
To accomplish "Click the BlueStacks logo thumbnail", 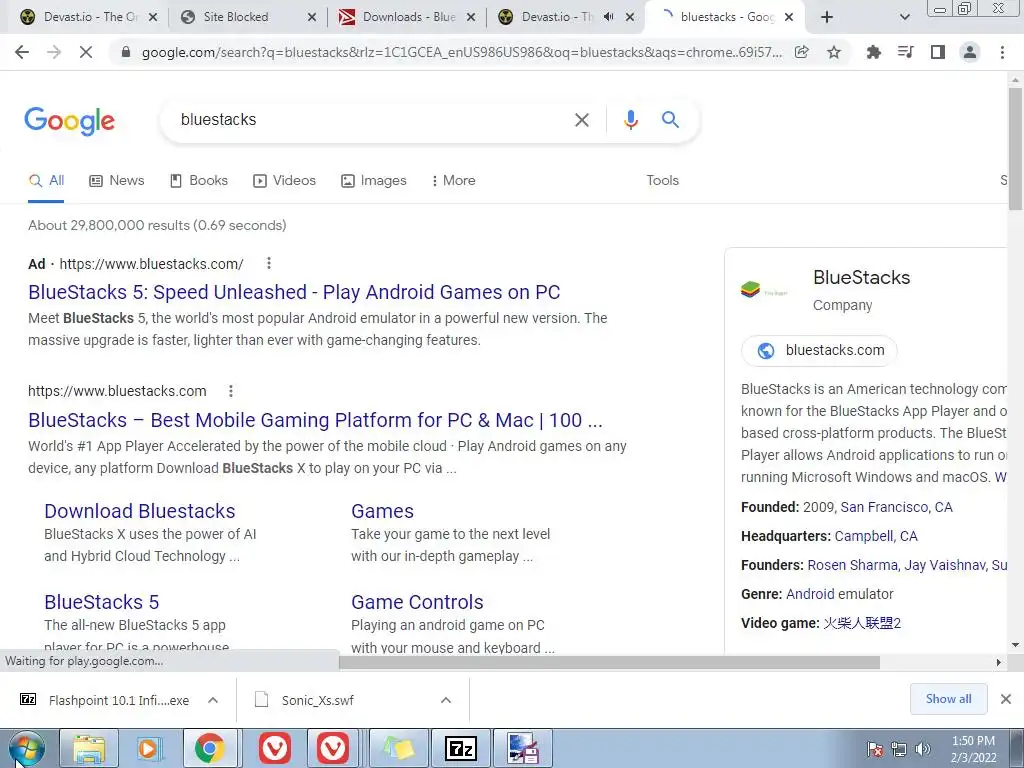I will click(x=764, y=289).
